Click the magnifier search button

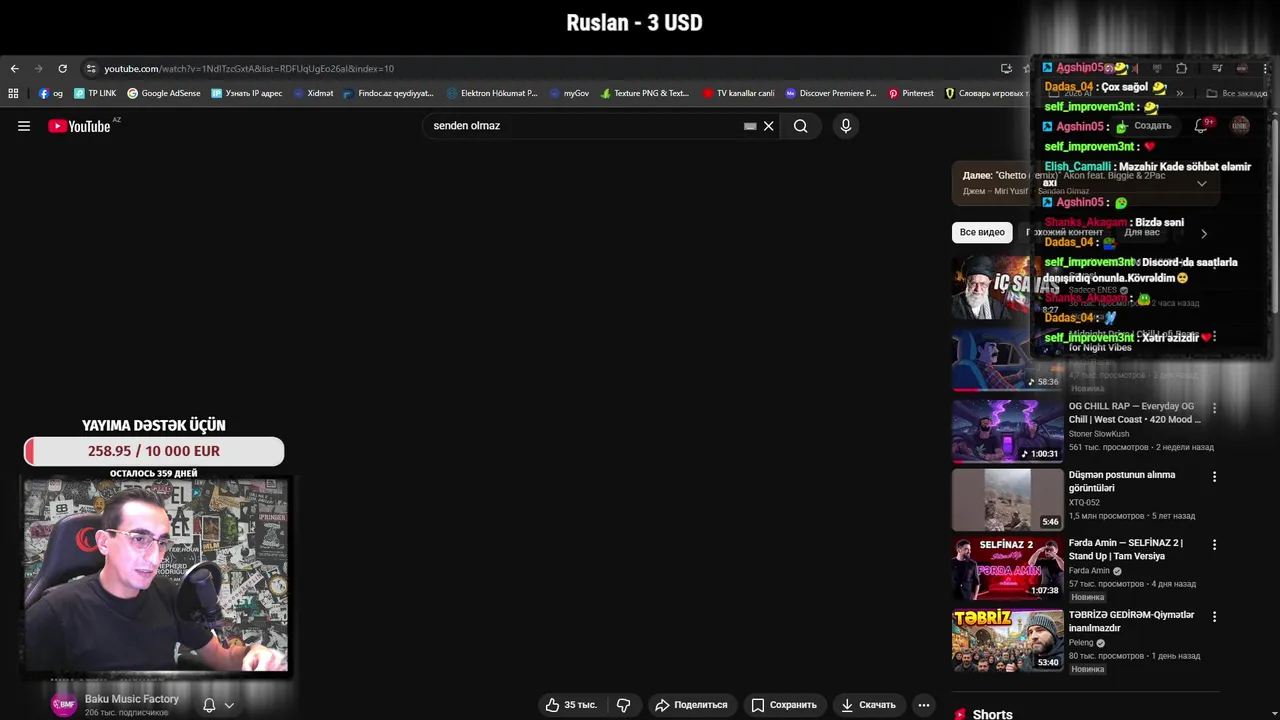tap(801, 126)
